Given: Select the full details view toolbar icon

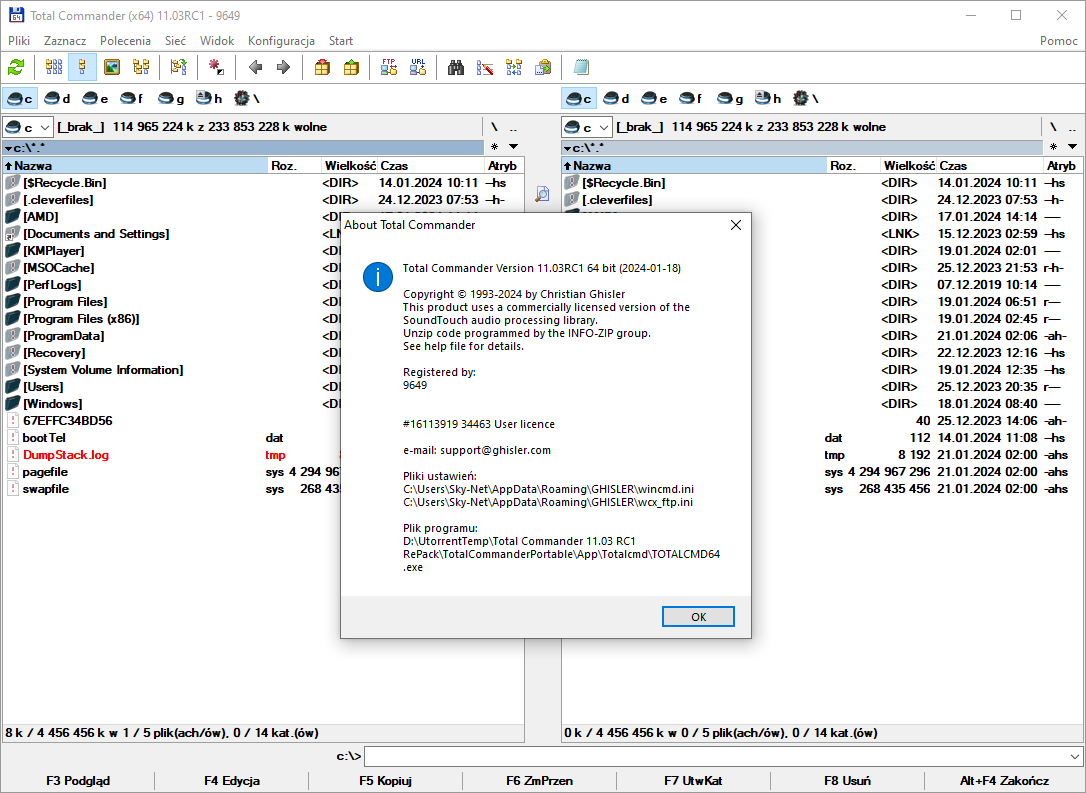Looking at the screenshot, I should click(82, 67).
